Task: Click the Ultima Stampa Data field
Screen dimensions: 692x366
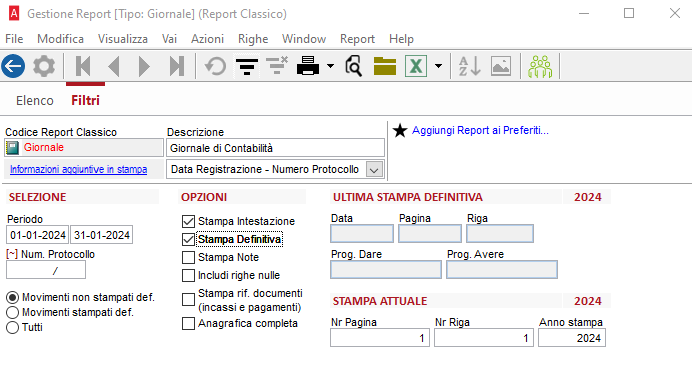Action: (x=362, y=234)
